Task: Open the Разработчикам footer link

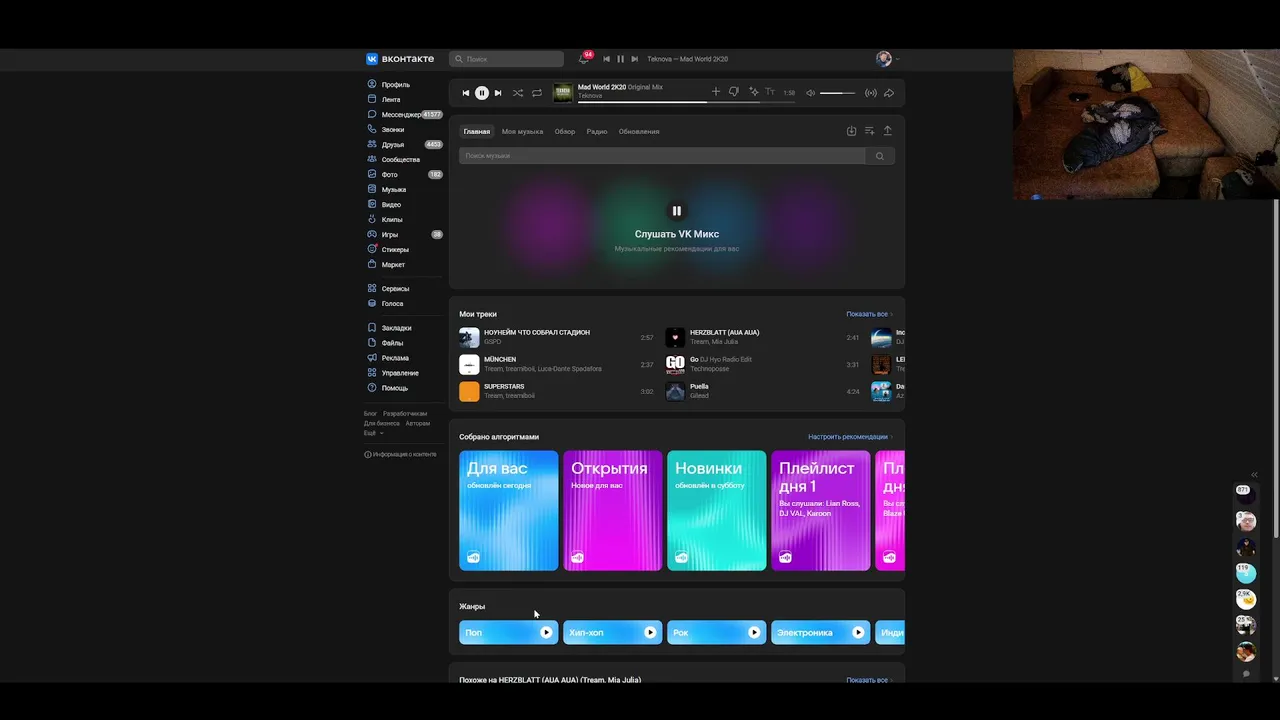Action: [405, 413]
